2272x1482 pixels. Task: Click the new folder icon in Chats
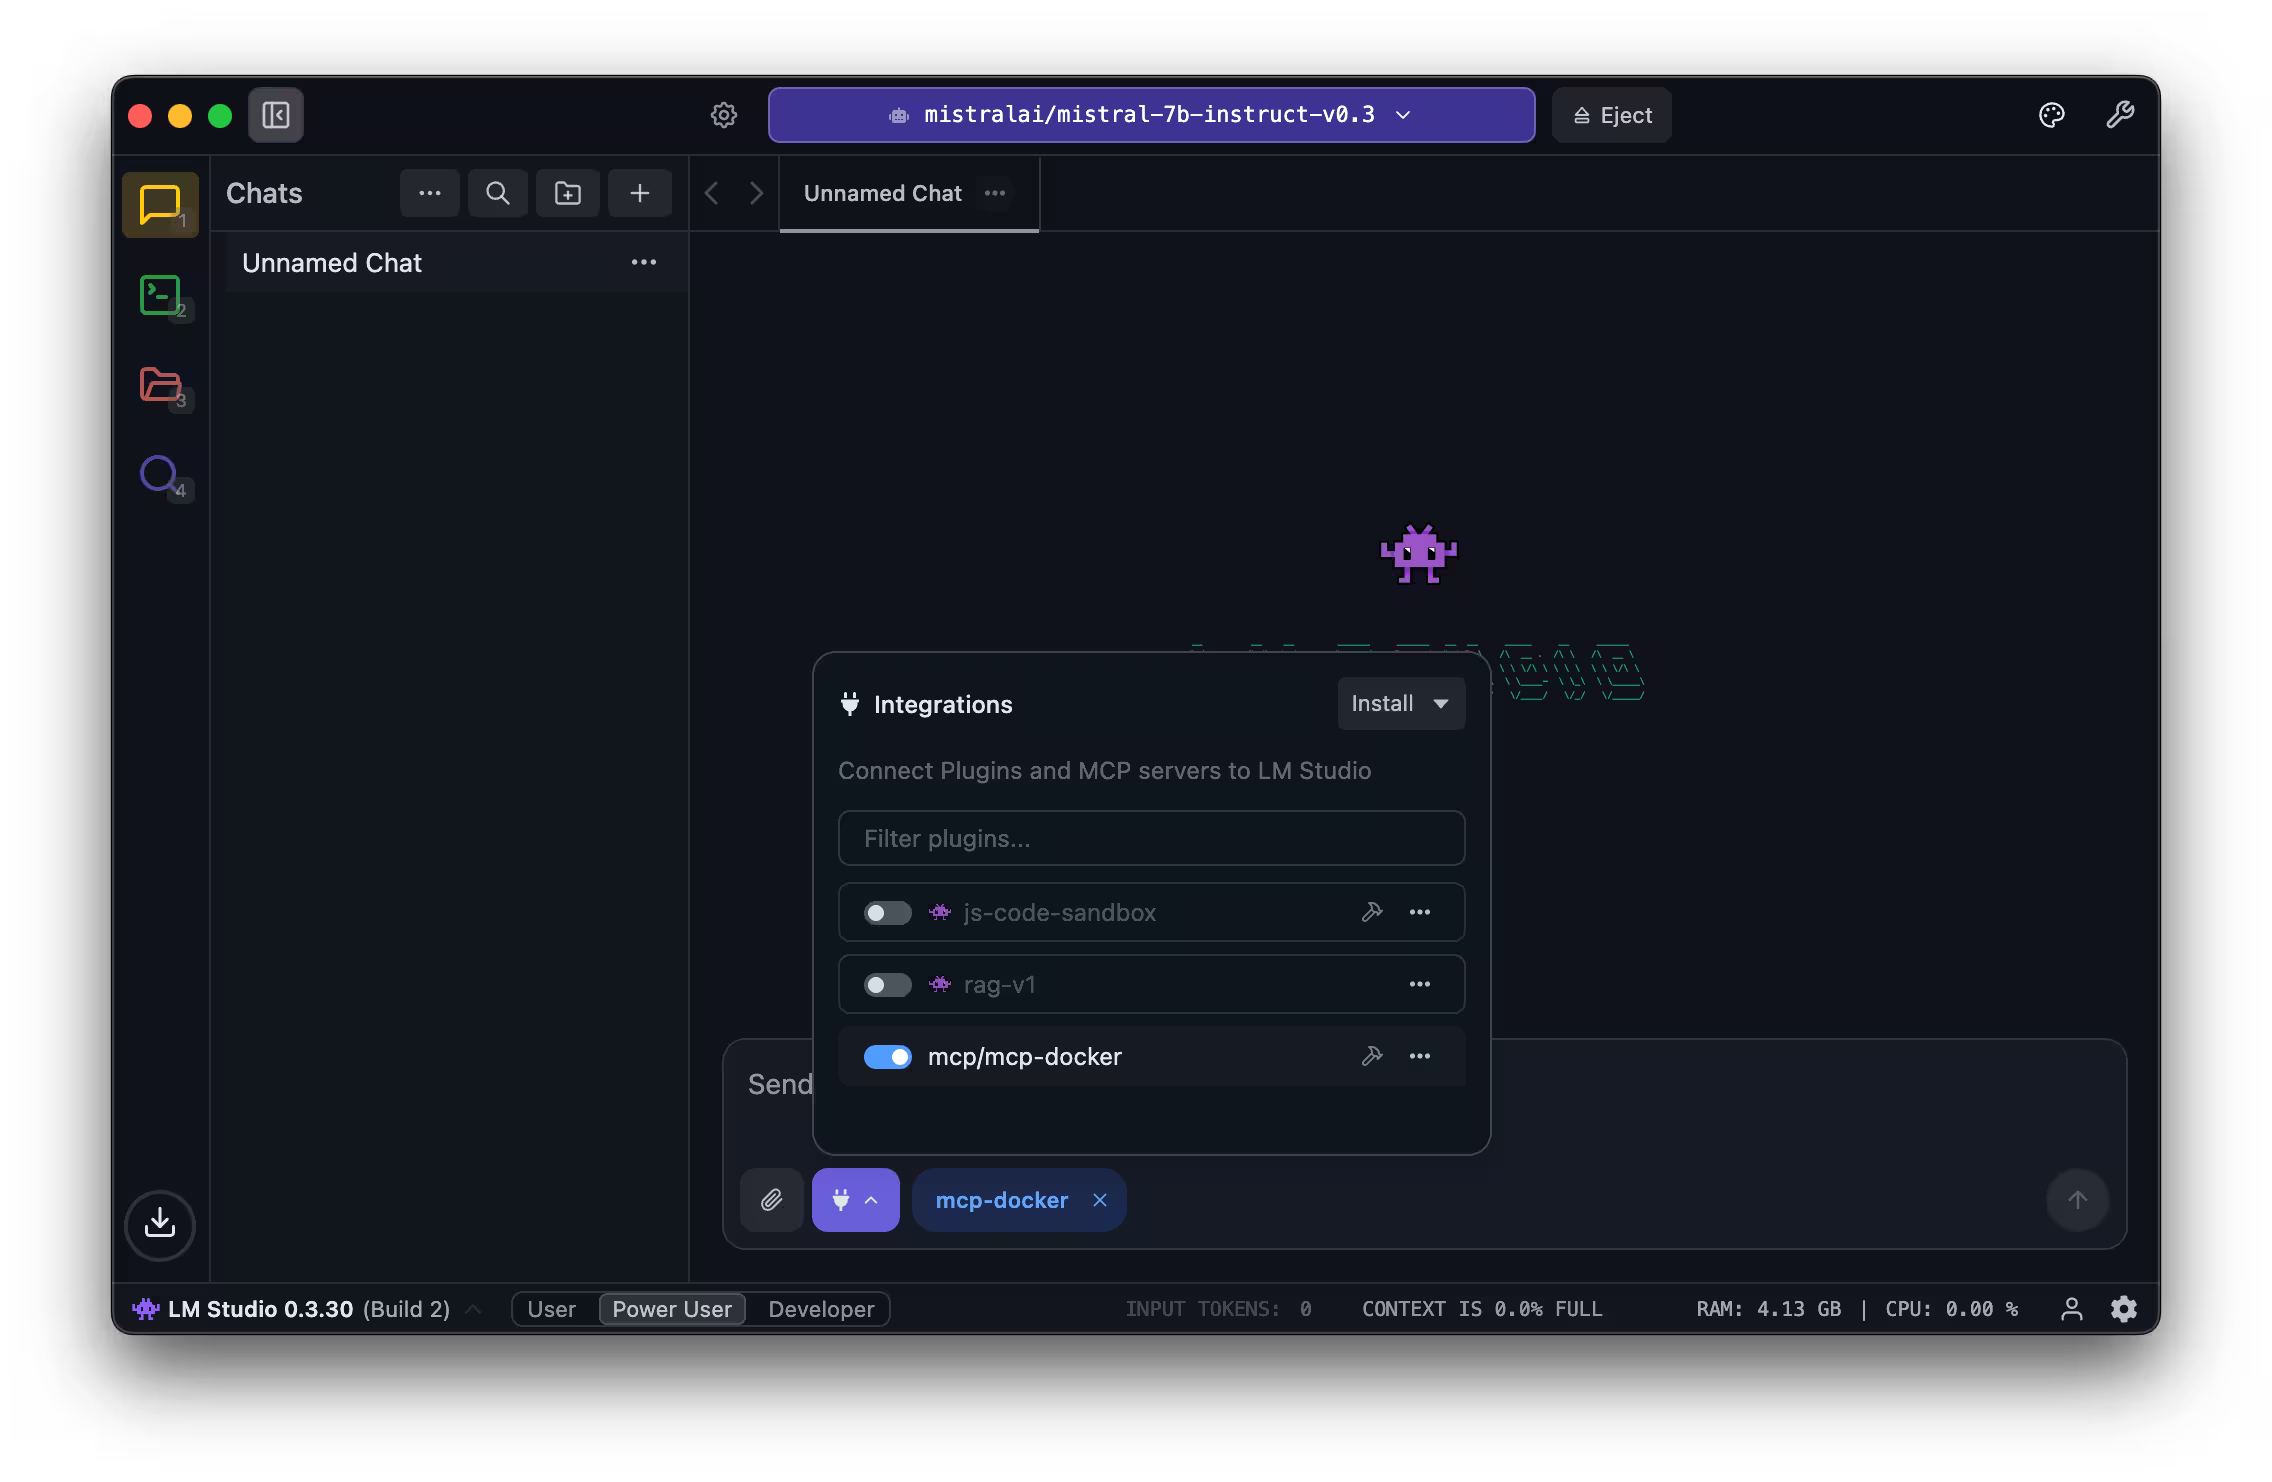pyautogui.click(x=568, y=193)
